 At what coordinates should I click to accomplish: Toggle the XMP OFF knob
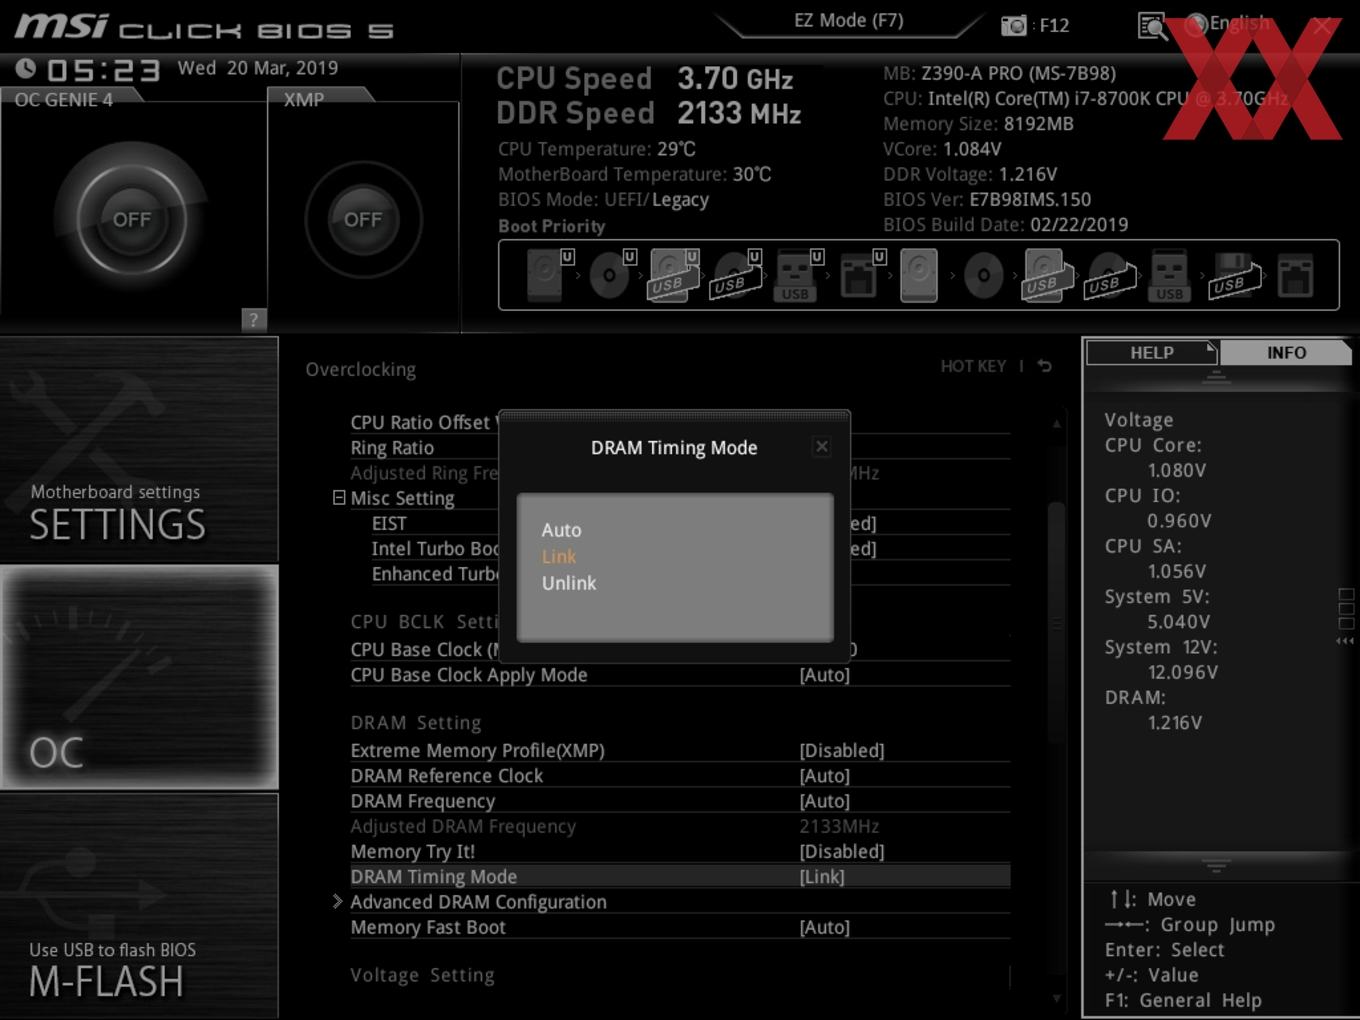pyautogui.click(x=363, y=219)
